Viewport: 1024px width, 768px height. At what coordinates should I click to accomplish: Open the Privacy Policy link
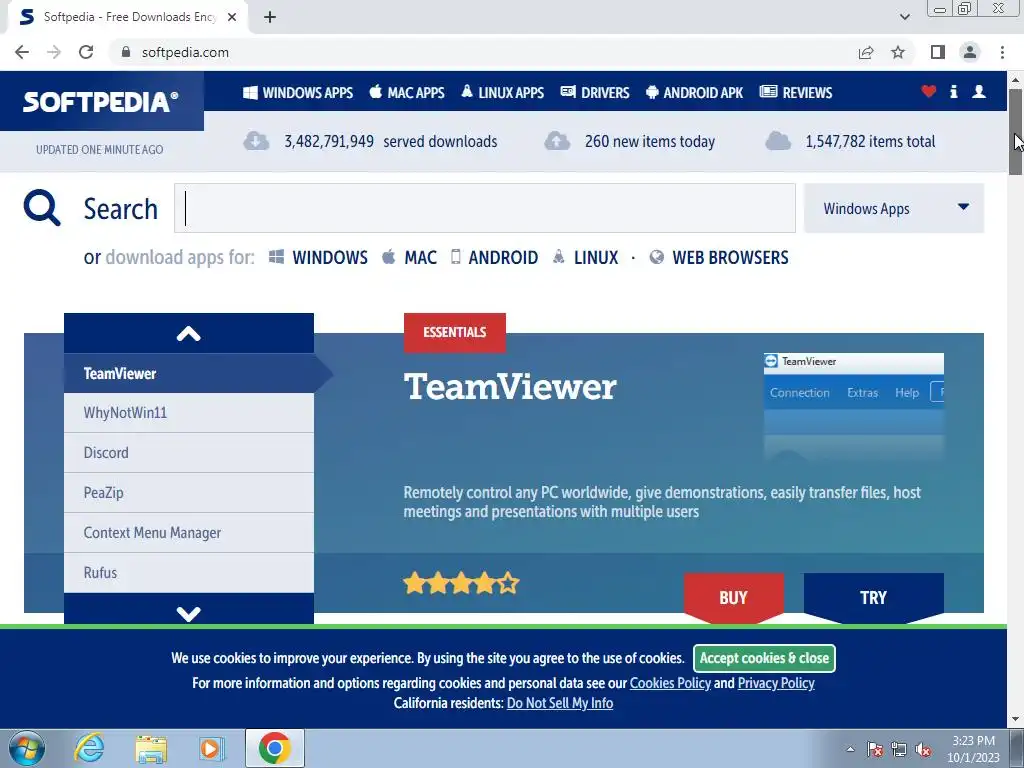coord(776,683)
